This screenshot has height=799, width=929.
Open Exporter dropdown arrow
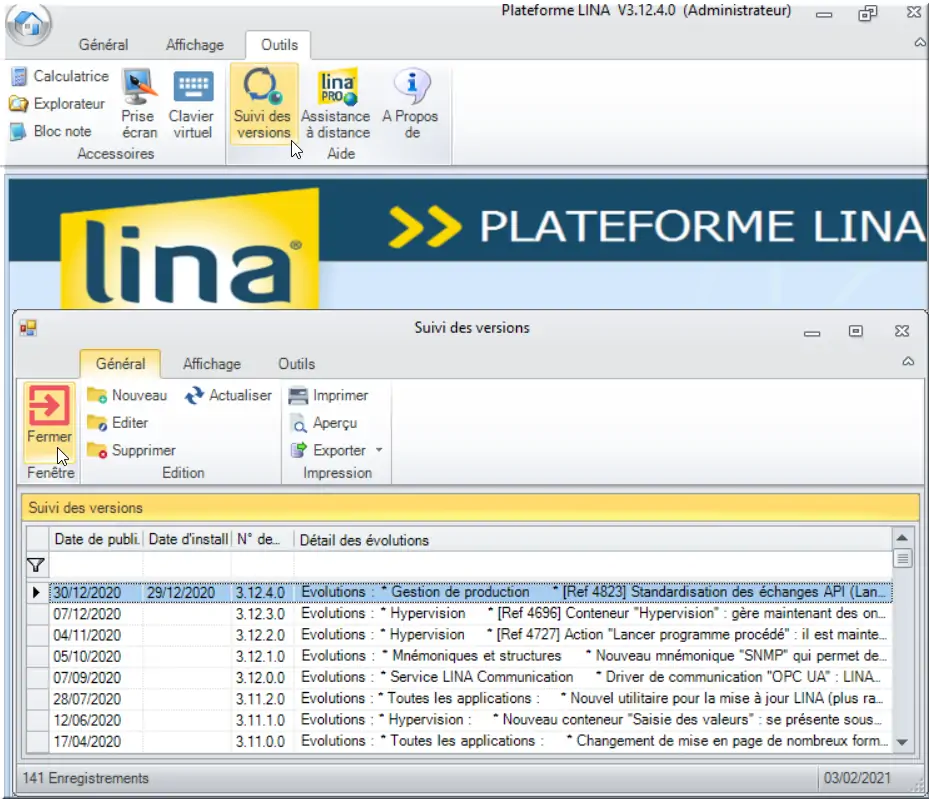pyautogui.click(x=379, y=451)
